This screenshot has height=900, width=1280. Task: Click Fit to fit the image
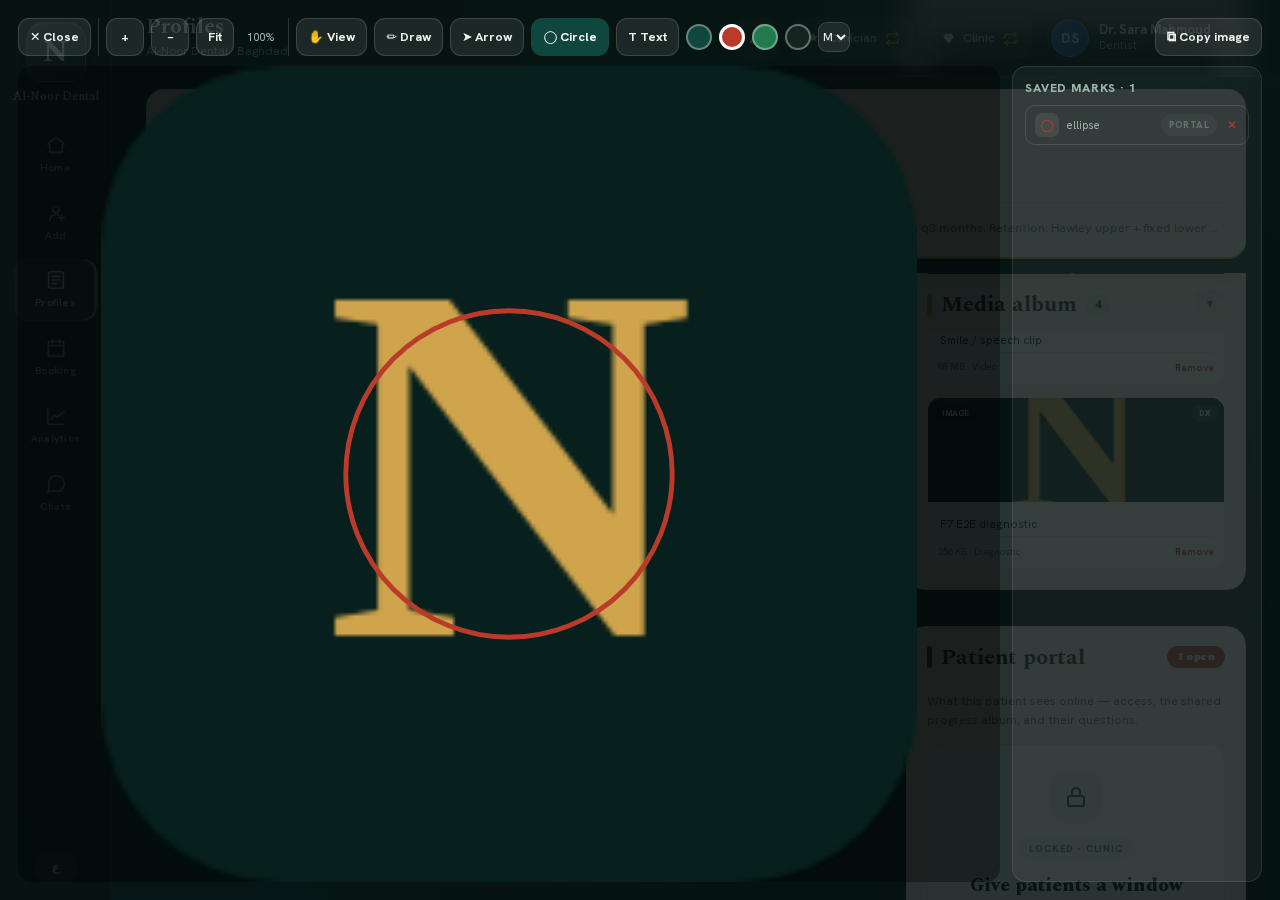point(215,37)
